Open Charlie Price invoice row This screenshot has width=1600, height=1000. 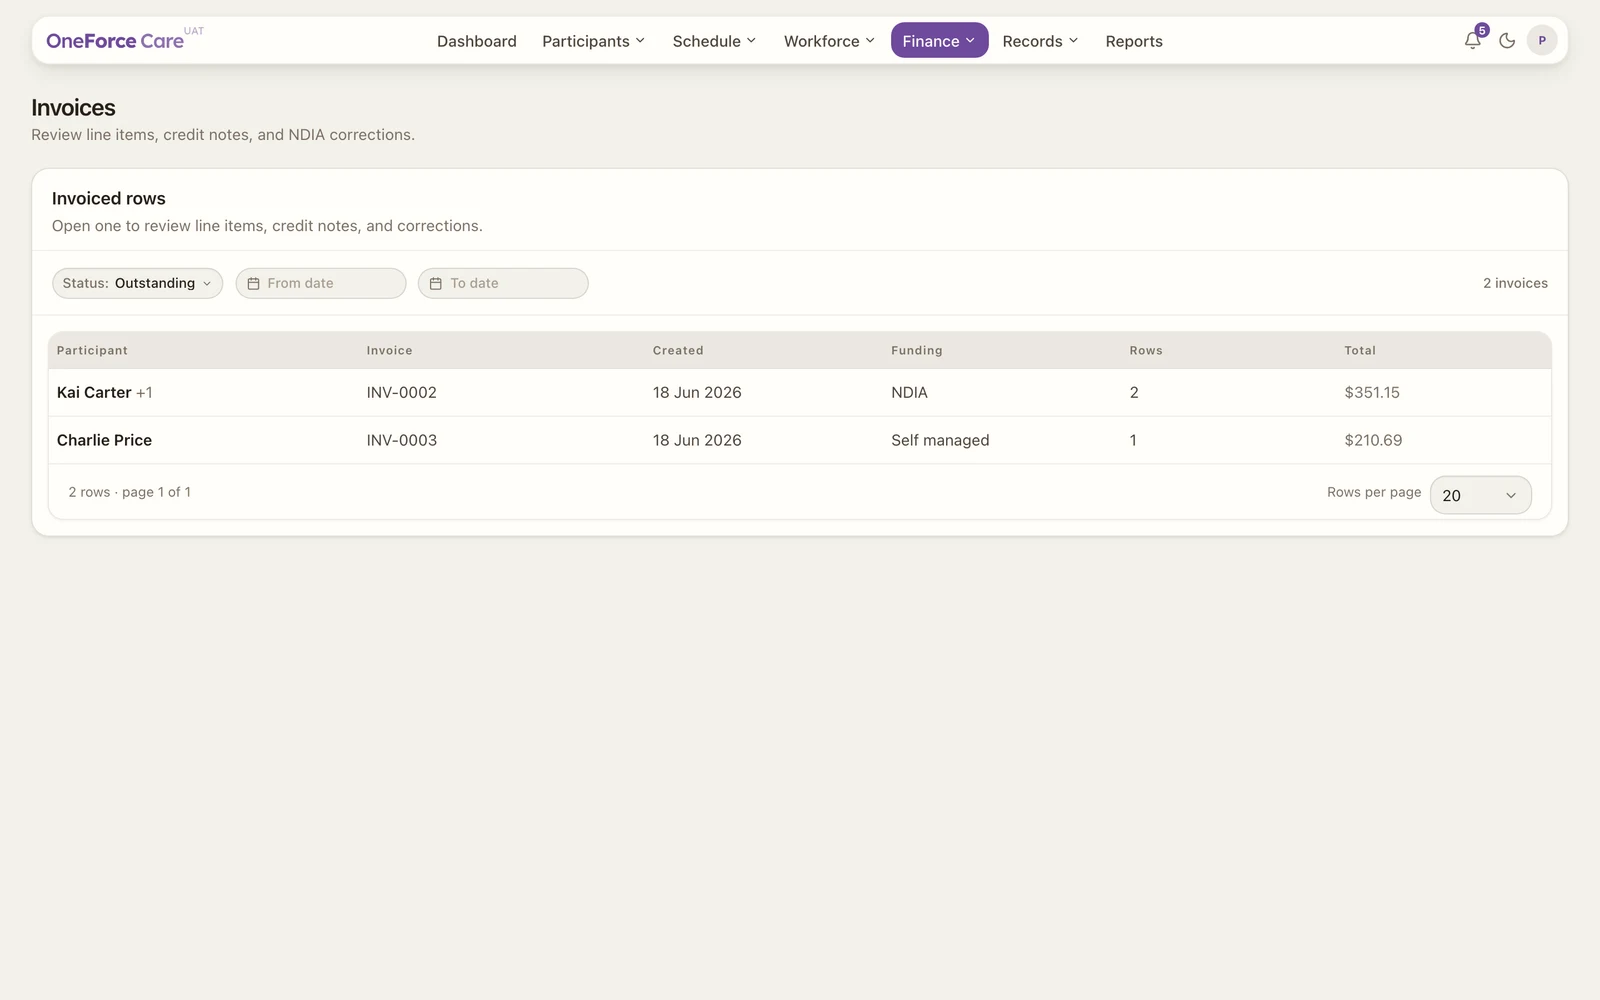(x=800, y=440)
